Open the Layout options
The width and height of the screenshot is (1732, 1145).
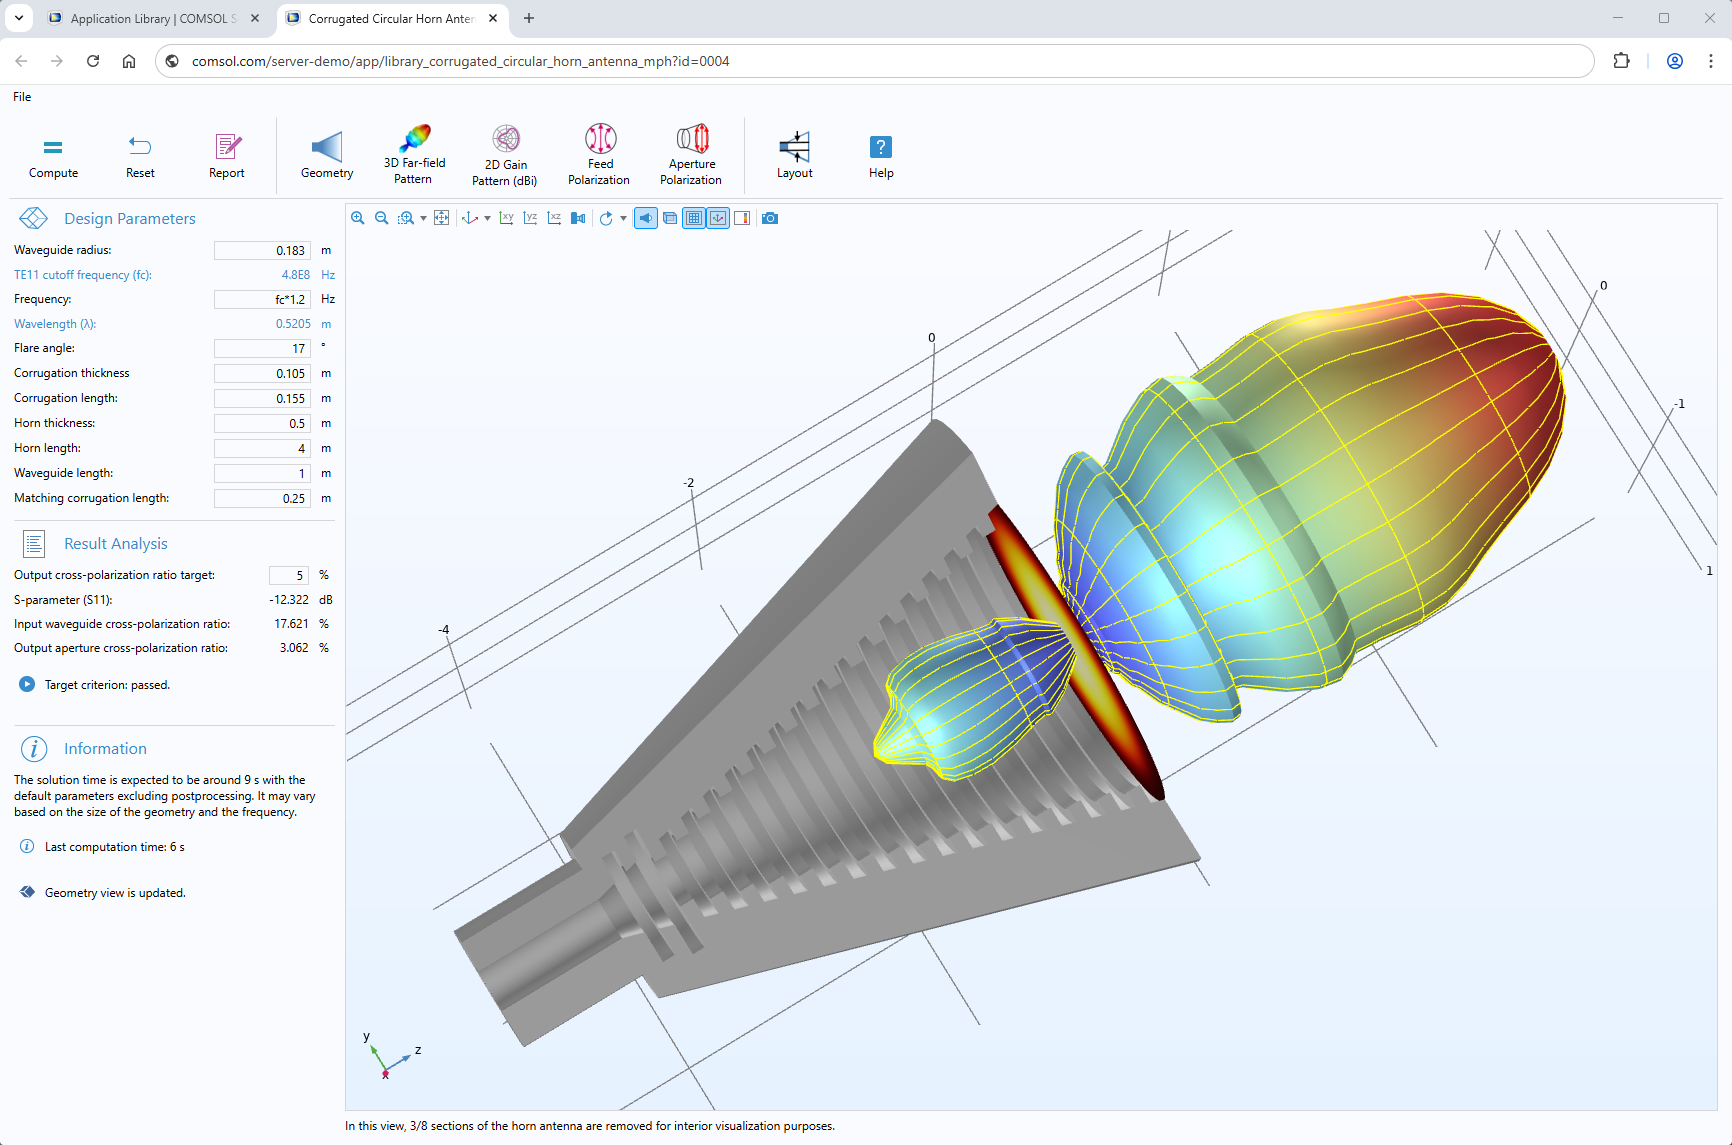[x=794, y=155]
